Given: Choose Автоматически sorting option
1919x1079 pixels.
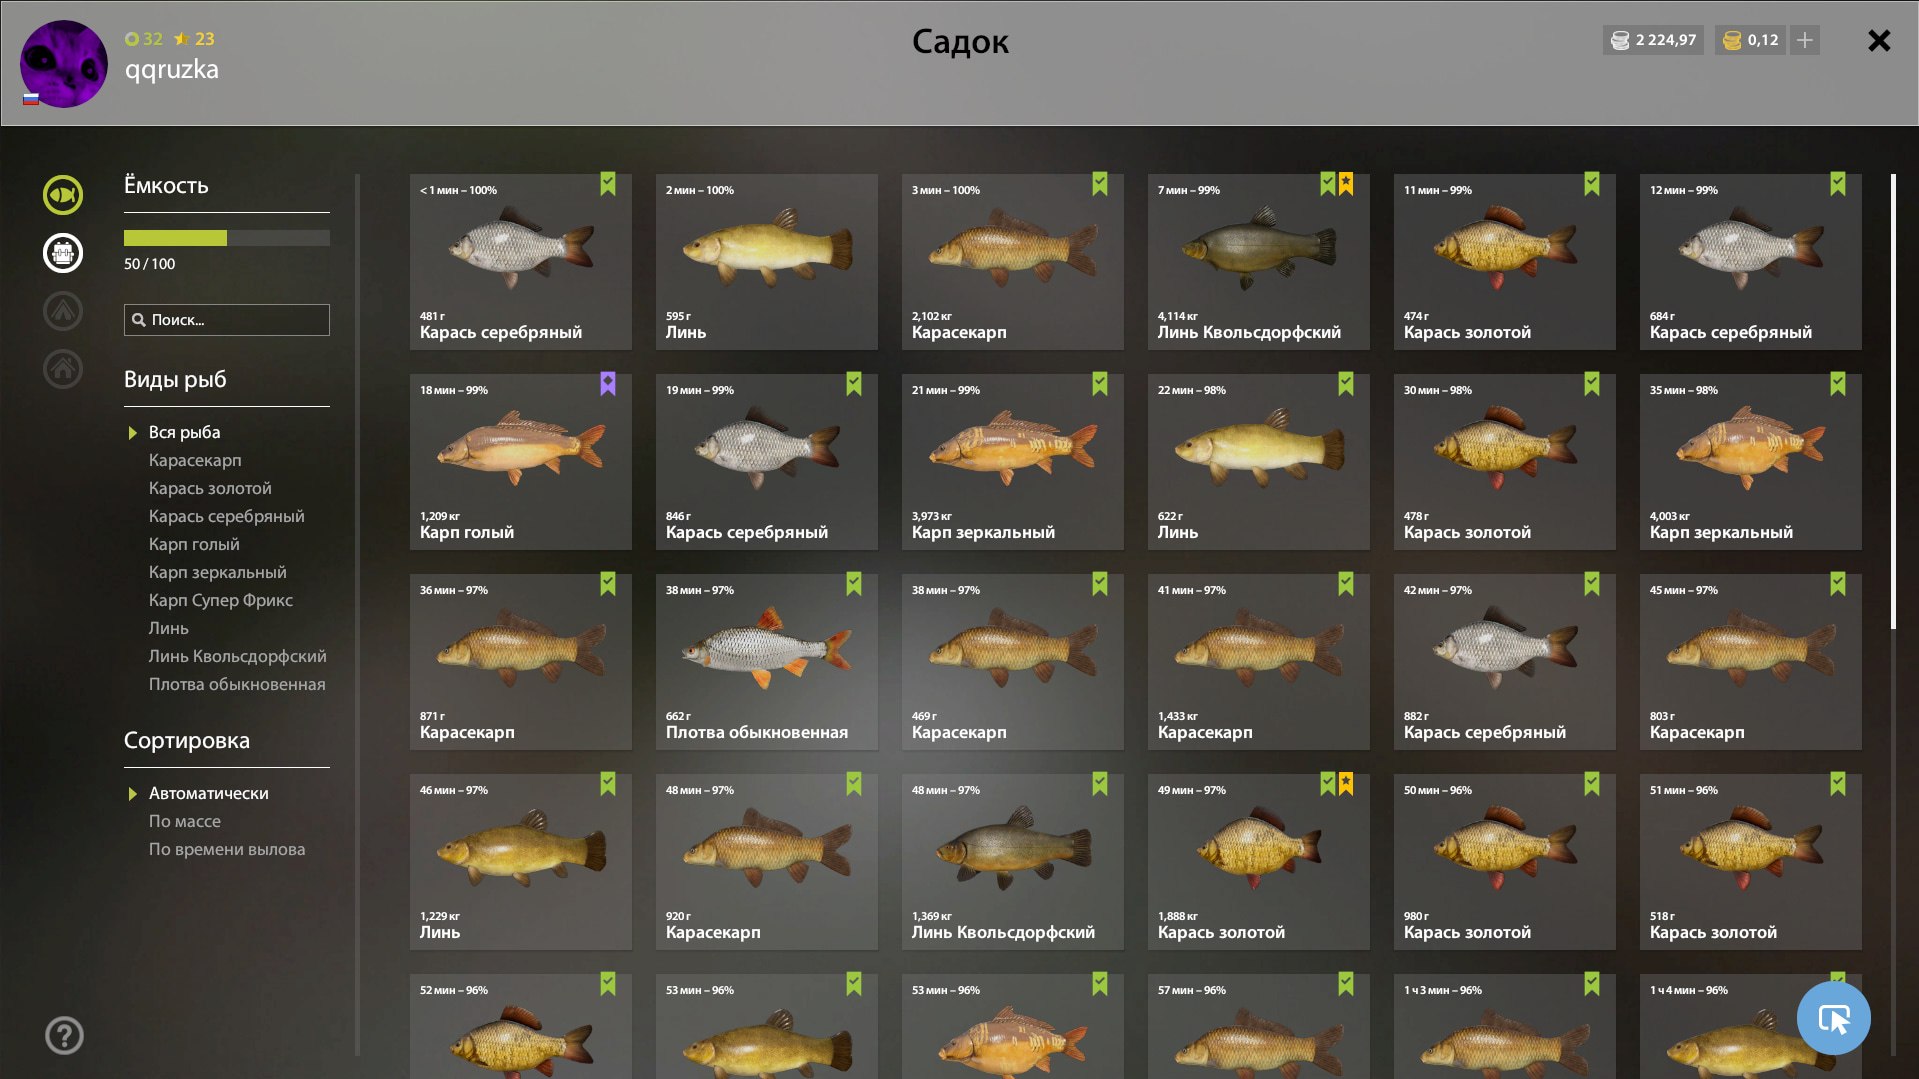Looking at the screenshot, I should pos(209,793).
